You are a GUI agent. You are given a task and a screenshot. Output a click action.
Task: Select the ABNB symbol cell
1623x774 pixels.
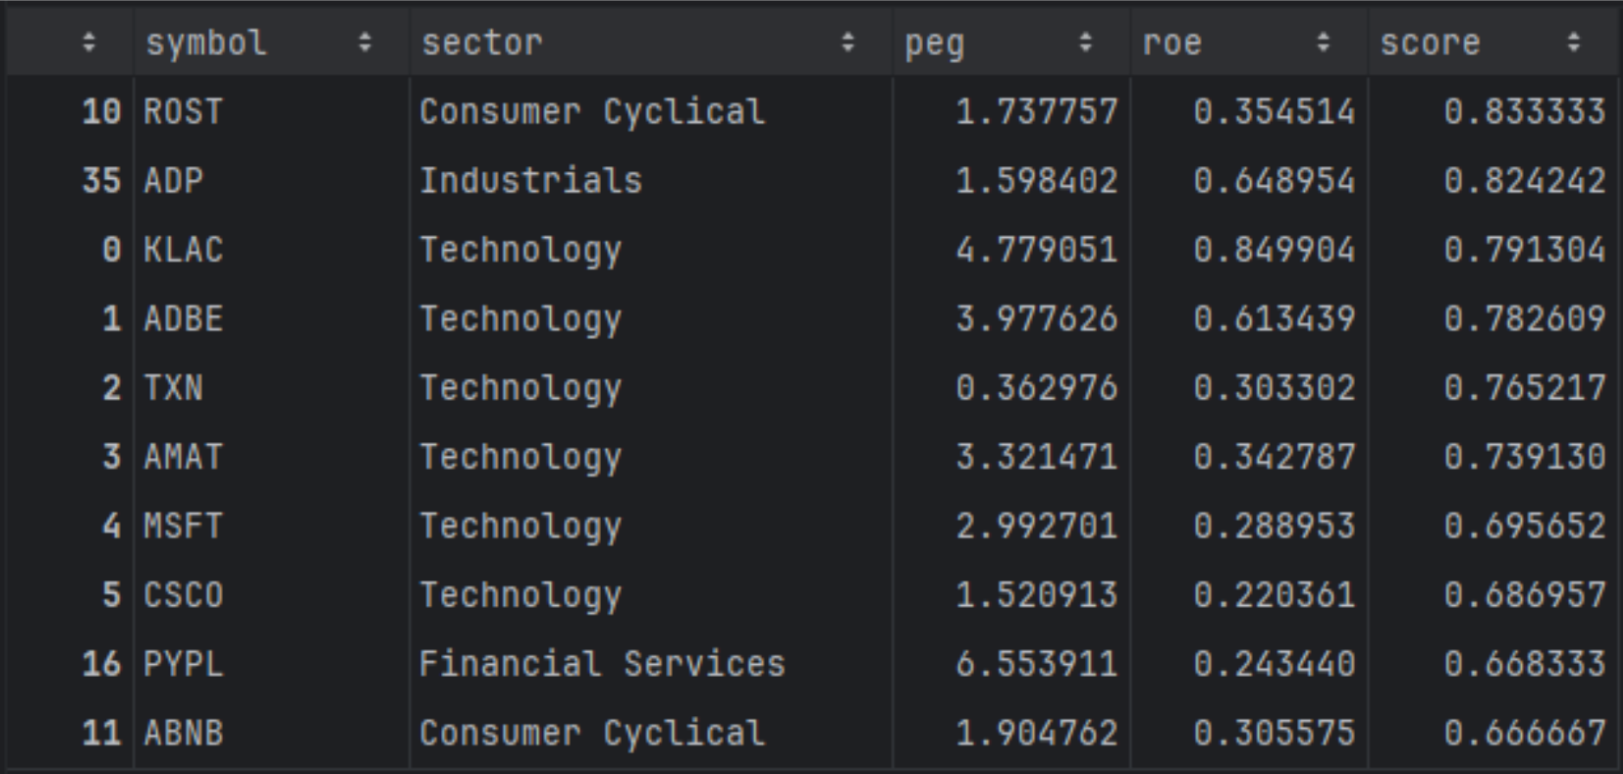(183, 732)
